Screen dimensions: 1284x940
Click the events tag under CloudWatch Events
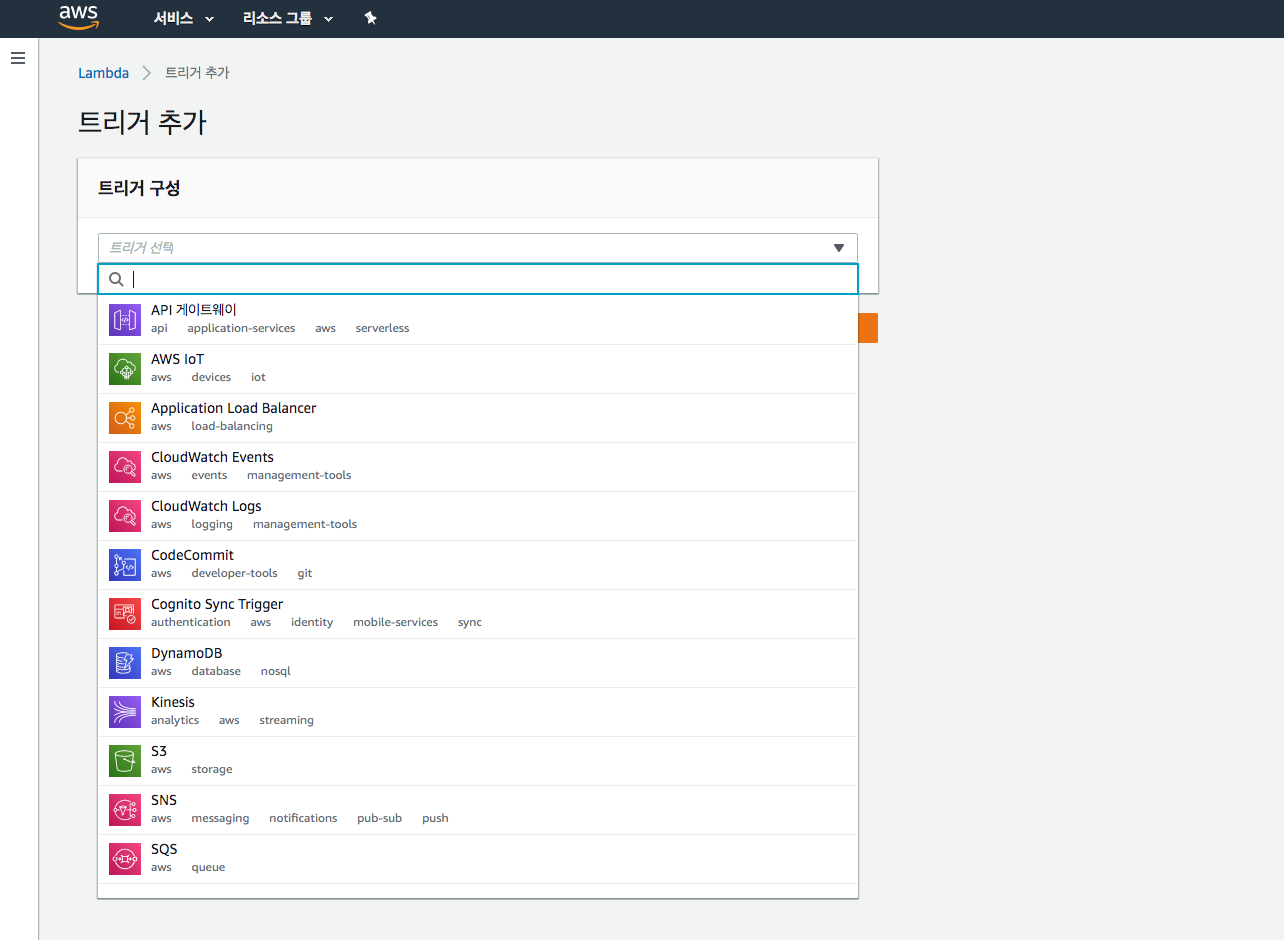[209, 475]
